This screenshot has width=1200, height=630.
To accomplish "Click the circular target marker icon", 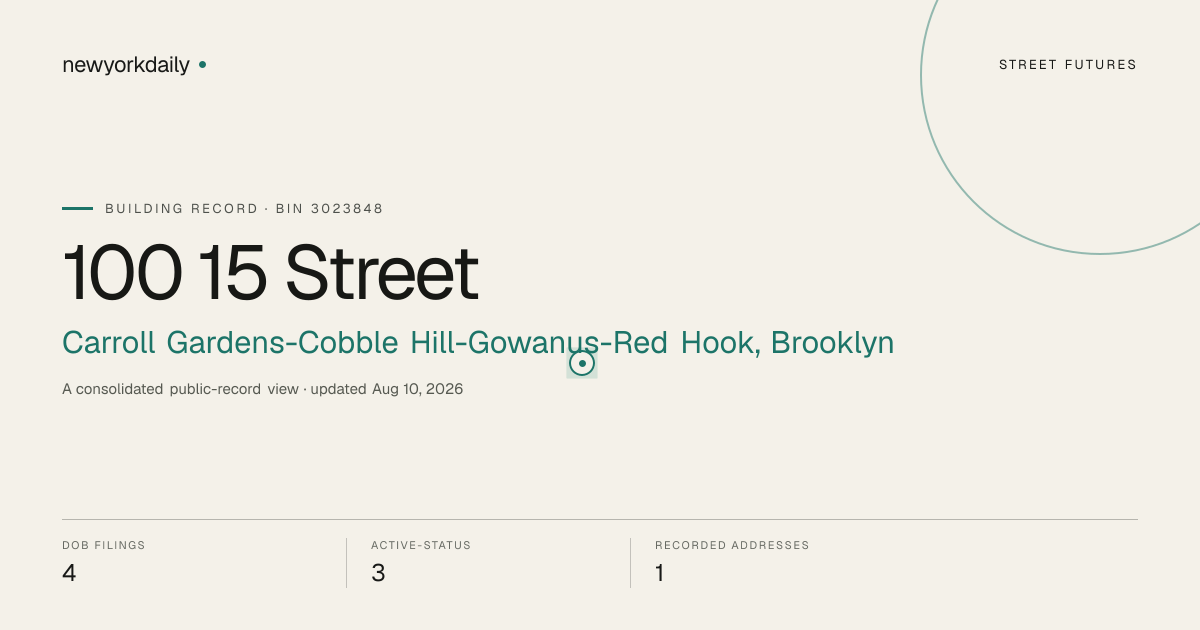I will [x=582, y=363].
